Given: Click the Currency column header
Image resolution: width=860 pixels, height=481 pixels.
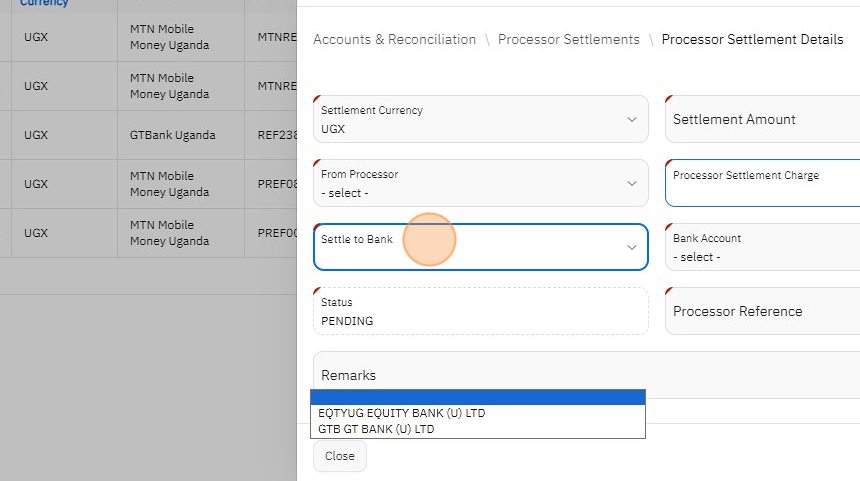Looking at the screenshot, I should [x=44, y=3].
